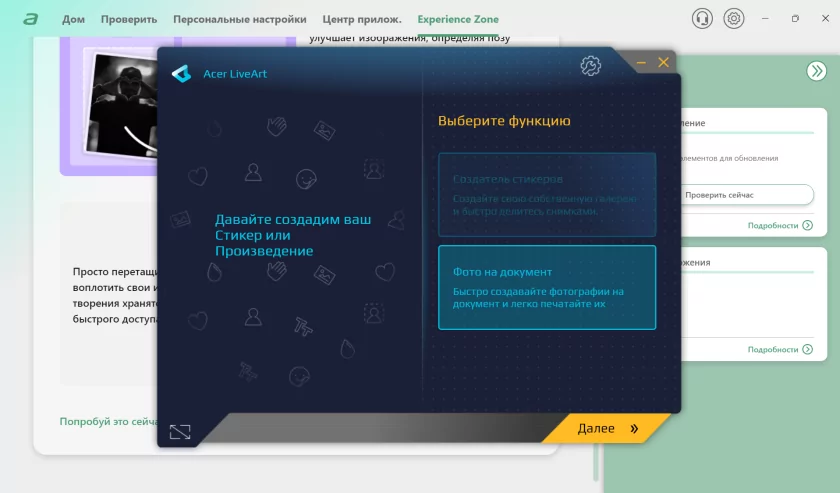Open Персональные настройки tab

pos(239,19)
